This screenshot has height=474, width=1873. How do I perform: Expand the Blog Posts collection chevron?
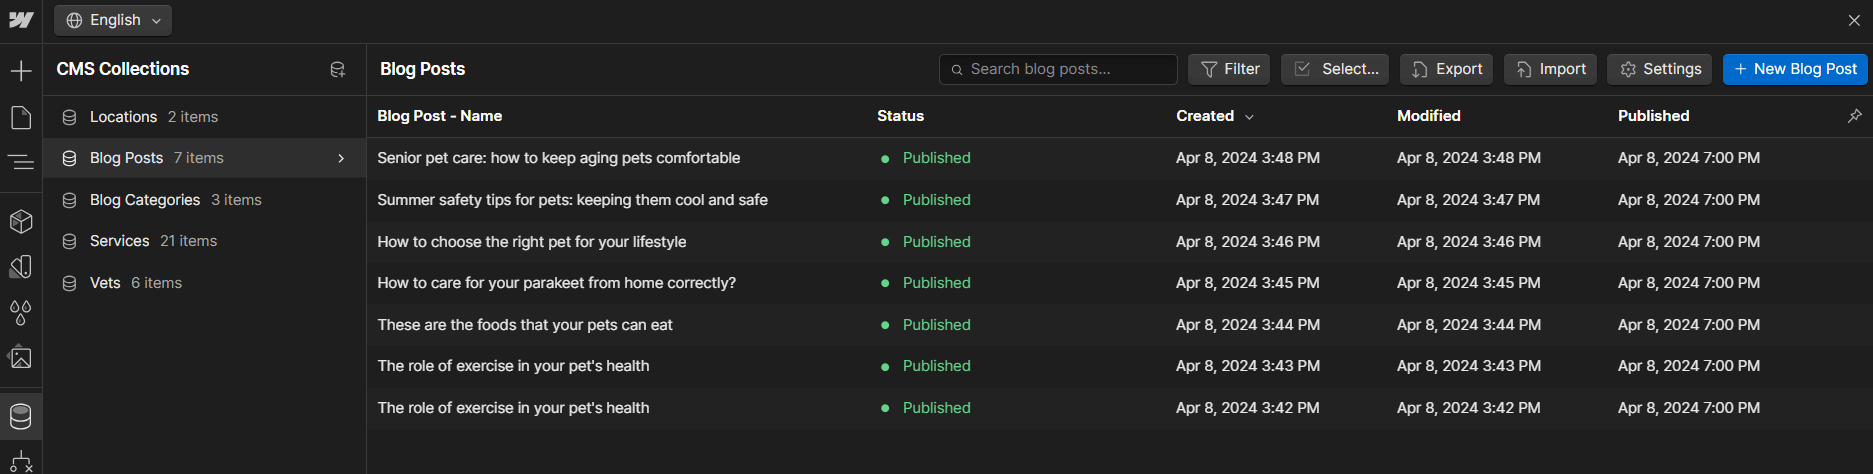point(341,158)
